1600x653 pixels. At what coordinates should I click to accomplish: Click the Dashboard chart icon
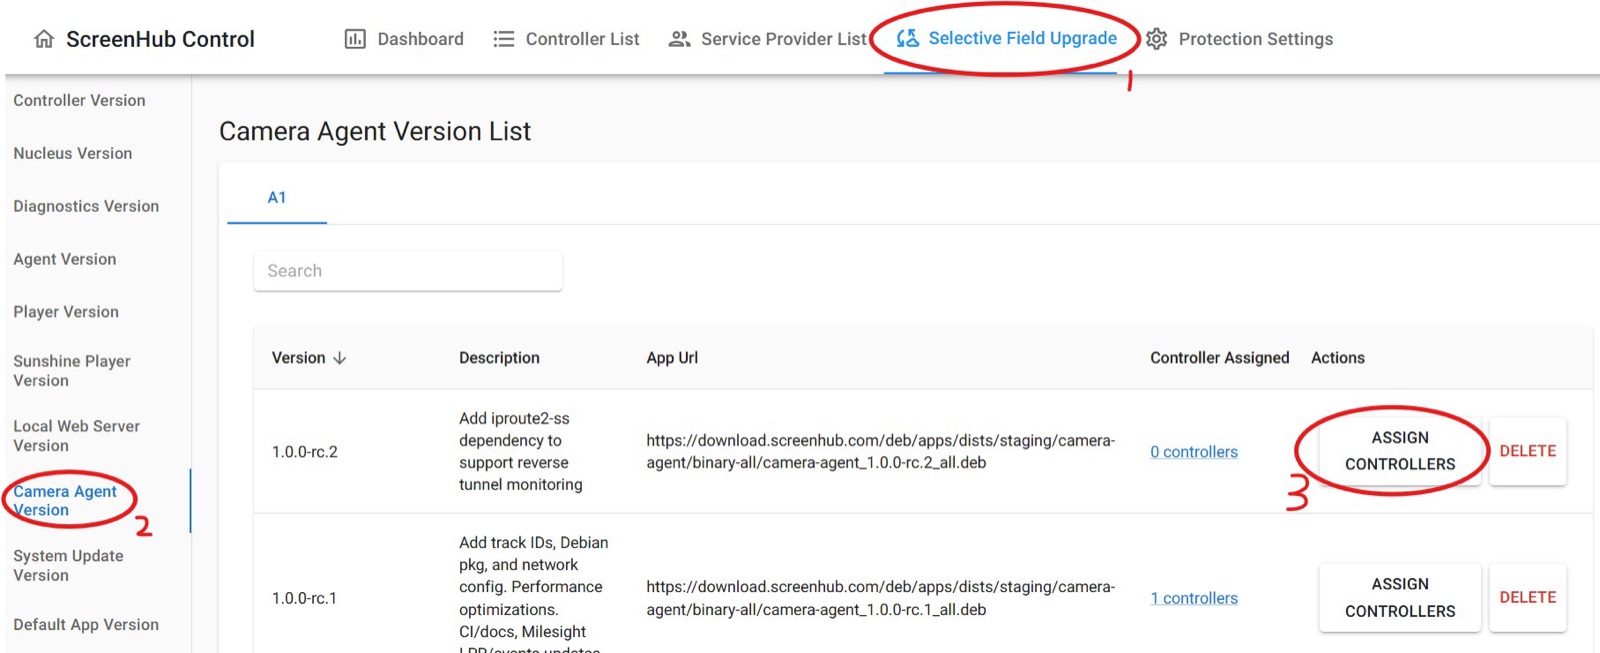355,39
